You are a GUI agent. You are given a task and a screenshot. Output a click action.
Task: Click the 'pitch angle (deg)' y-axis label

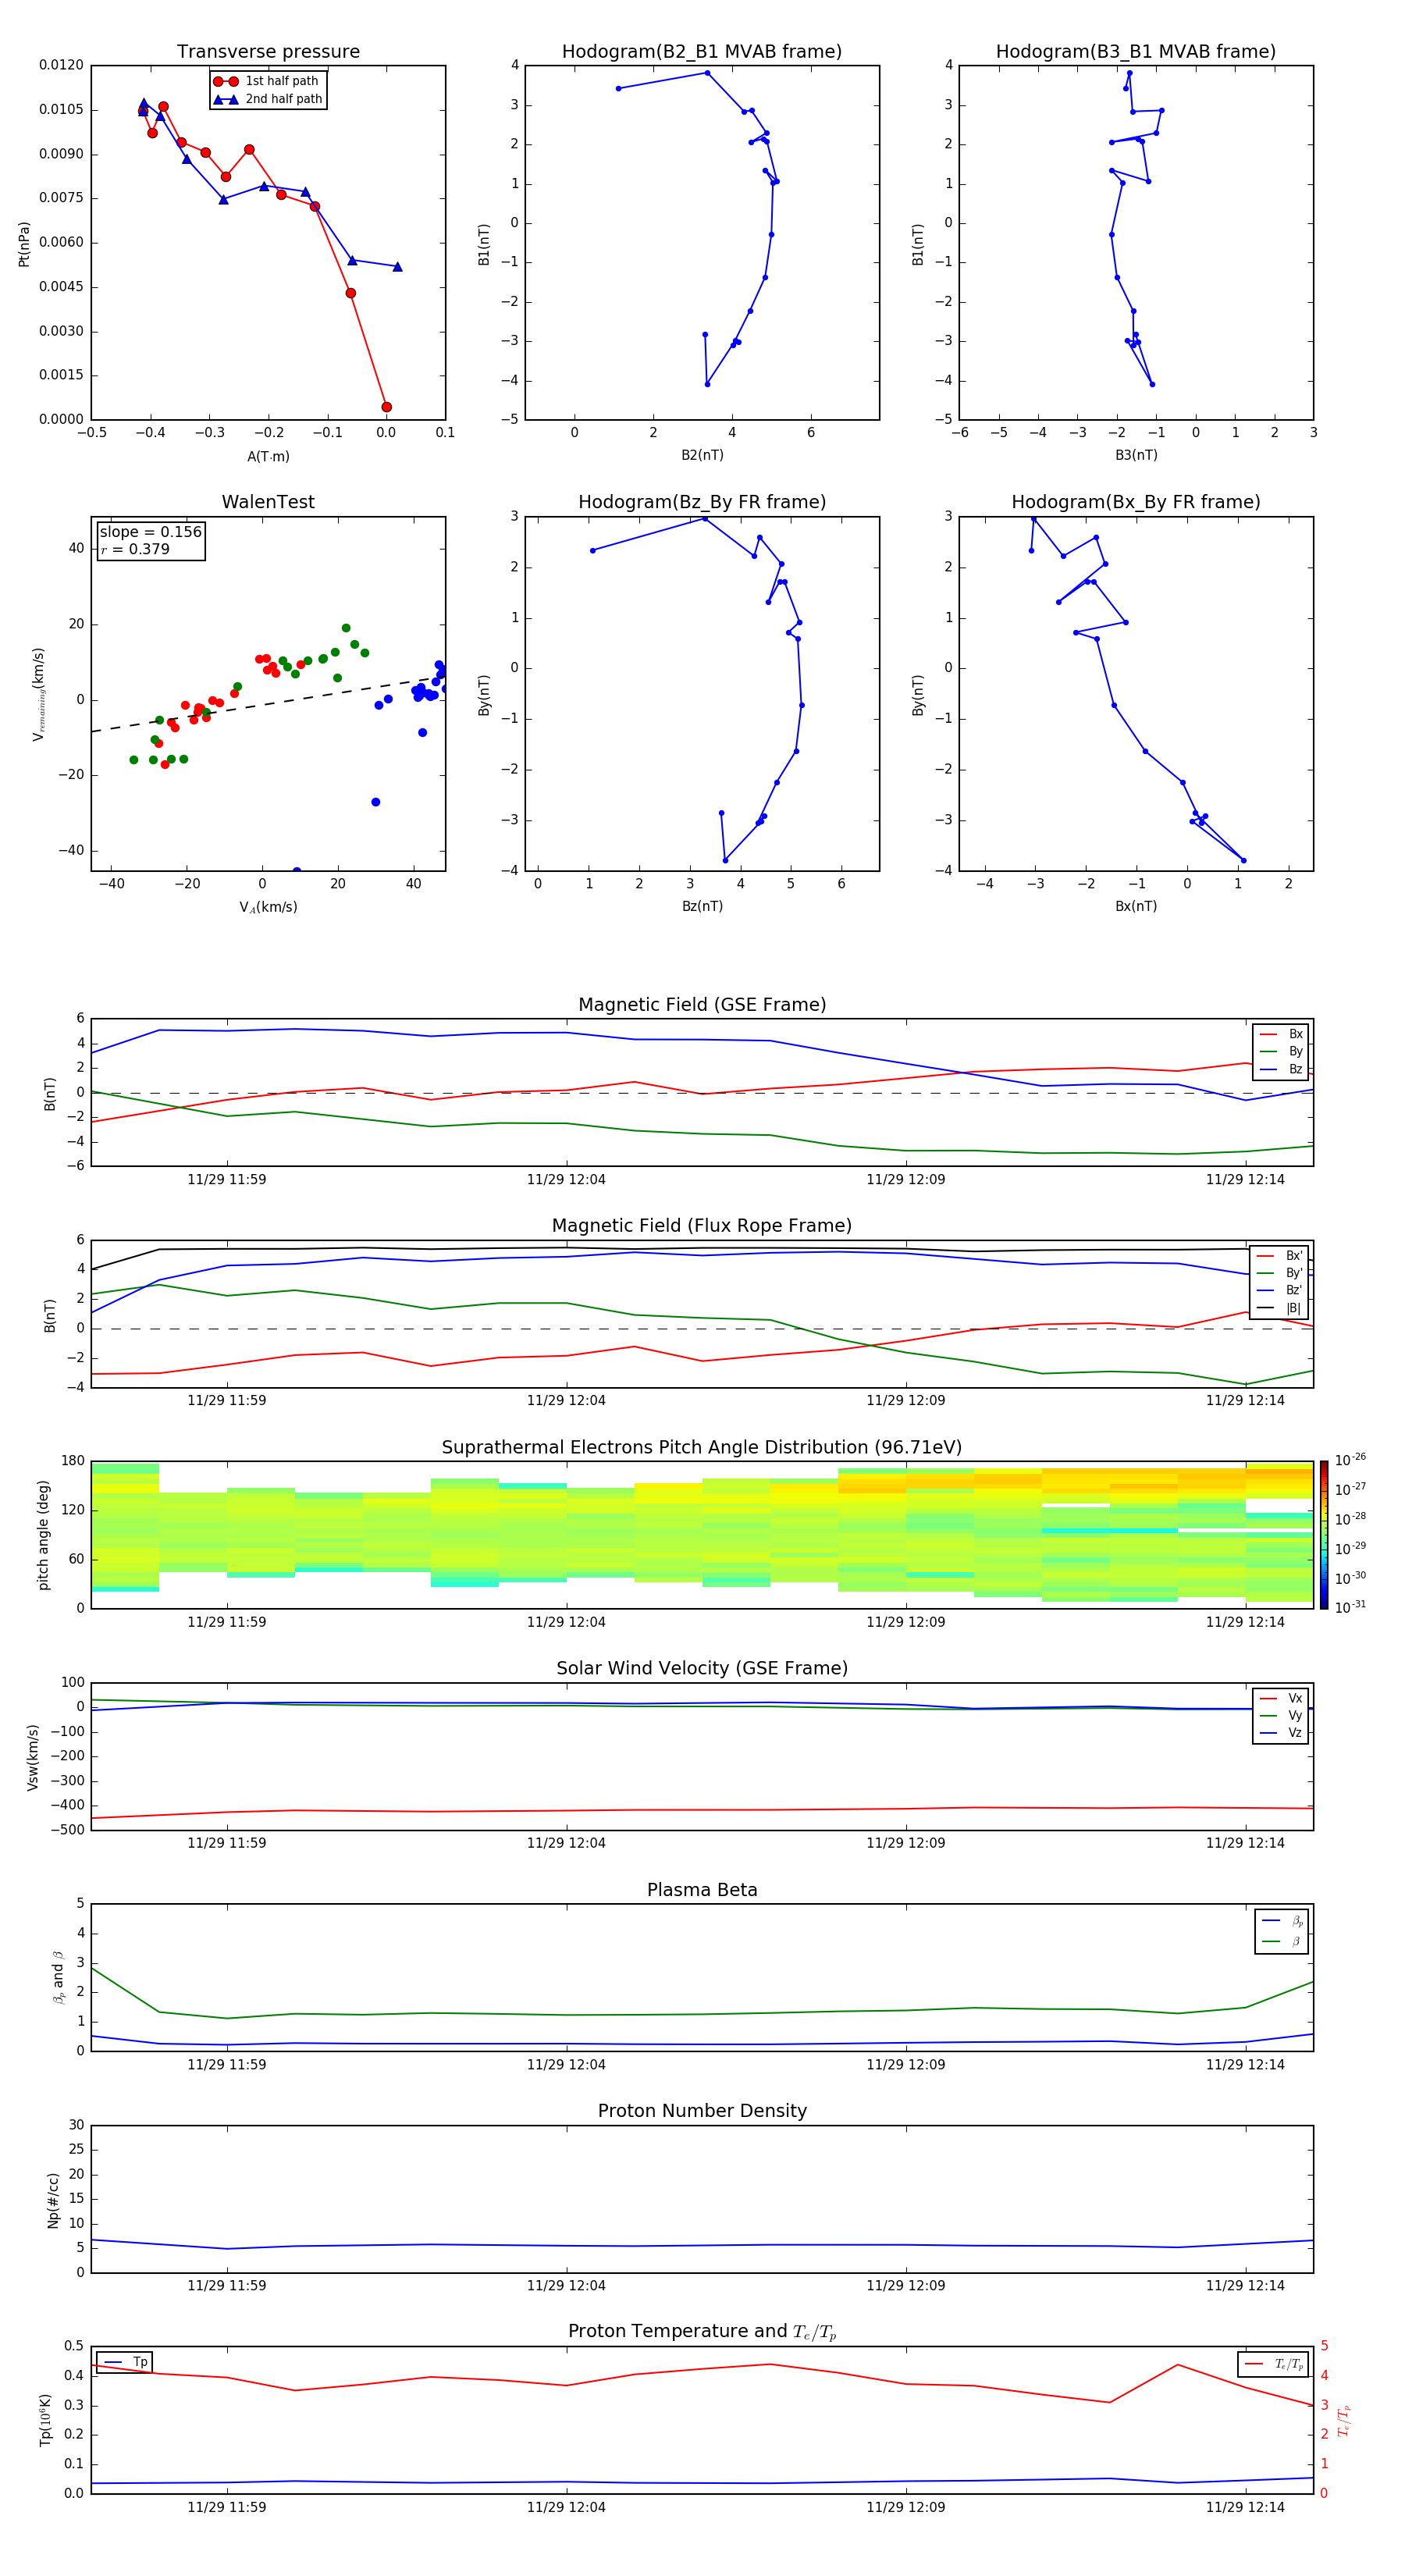(43, 1535)
